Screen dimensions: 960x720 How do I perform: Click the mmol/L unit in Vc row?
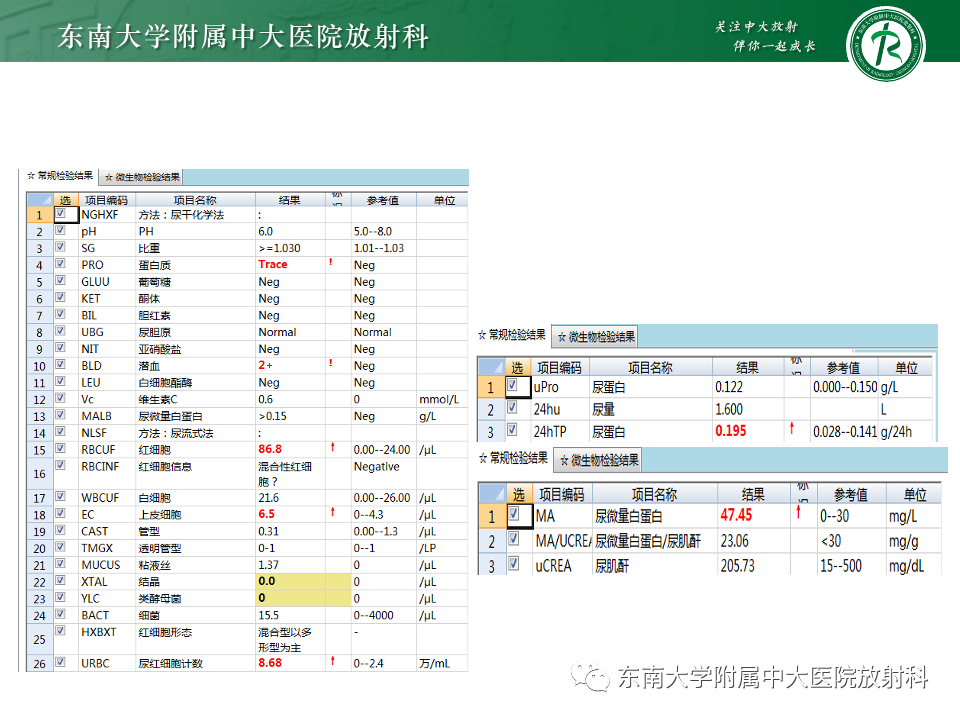pos(438,399)
